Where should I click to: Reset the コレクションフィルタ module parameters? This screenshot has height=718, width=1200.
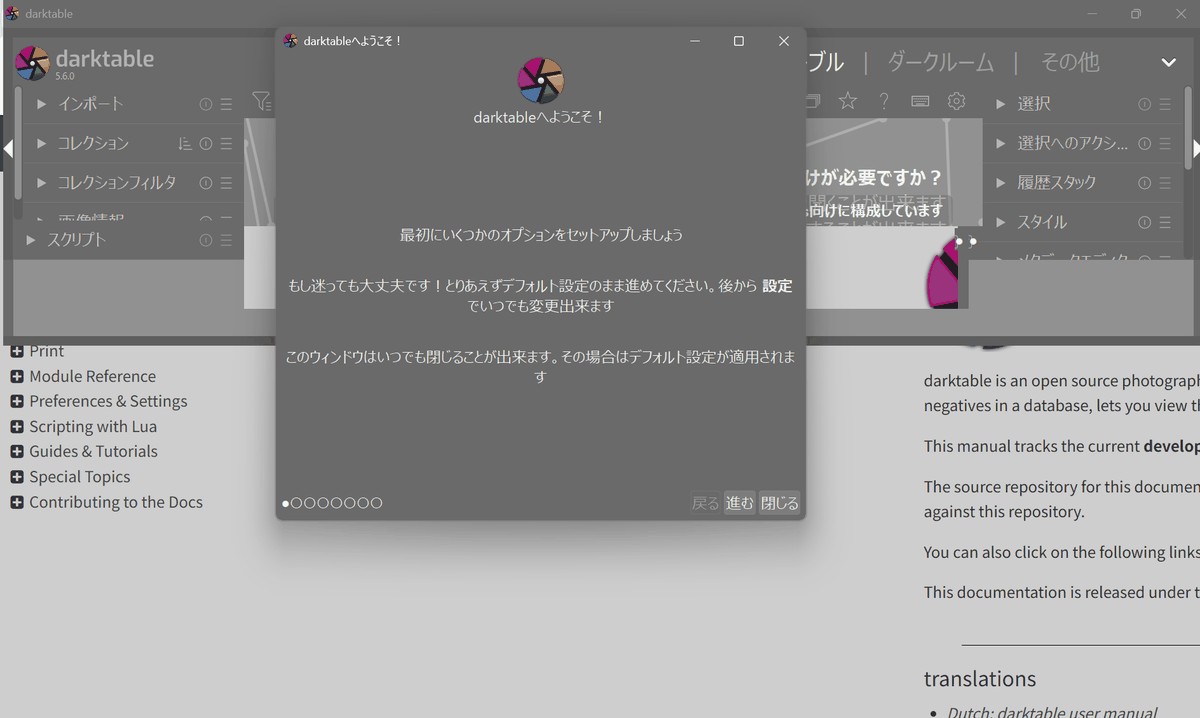[206, 183]
